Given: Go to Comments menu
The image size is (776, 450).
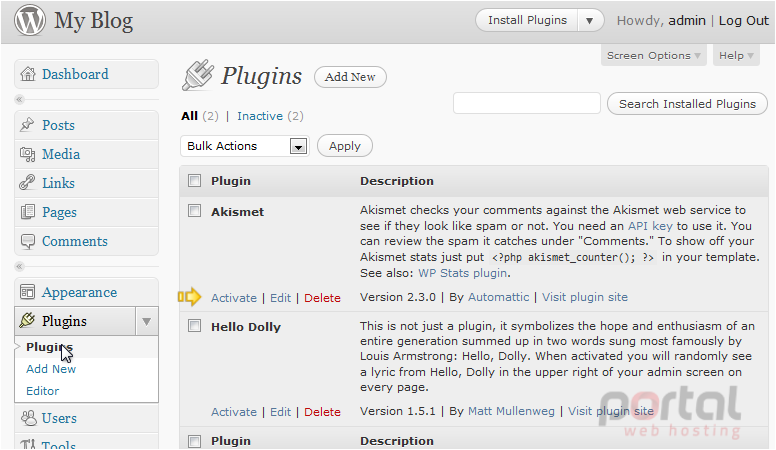Looking at the screenshot, I should (75, 241).
